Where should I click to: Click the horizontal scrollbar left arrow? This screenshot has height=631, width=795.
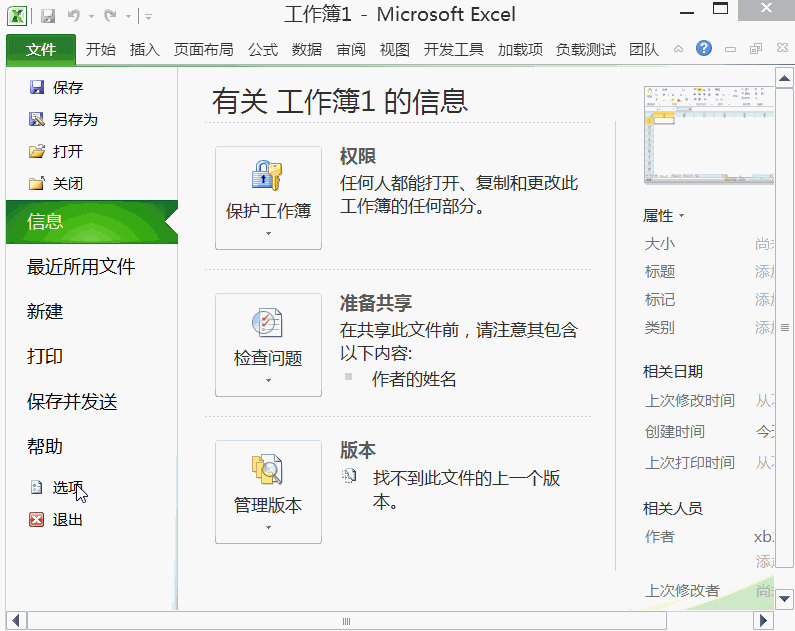coord(16,620)
